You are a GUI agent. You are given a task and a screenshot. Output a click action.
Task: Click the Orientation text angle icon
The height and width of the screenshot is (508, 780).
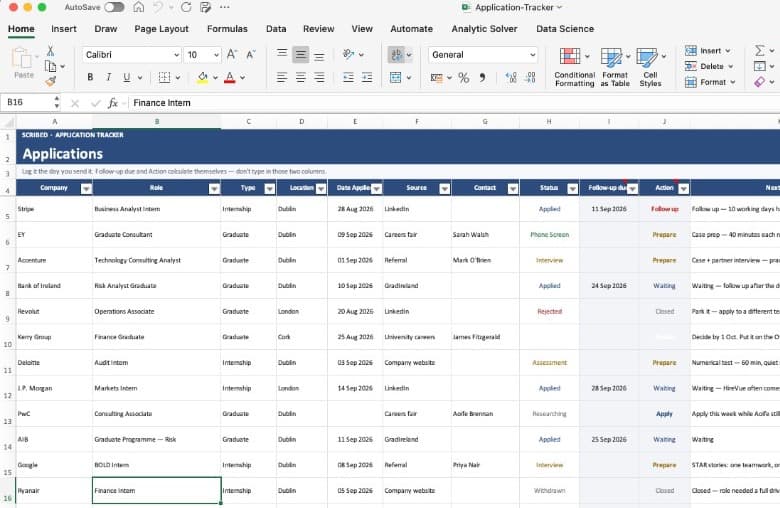pyautogui.click(x=348, y=54)
